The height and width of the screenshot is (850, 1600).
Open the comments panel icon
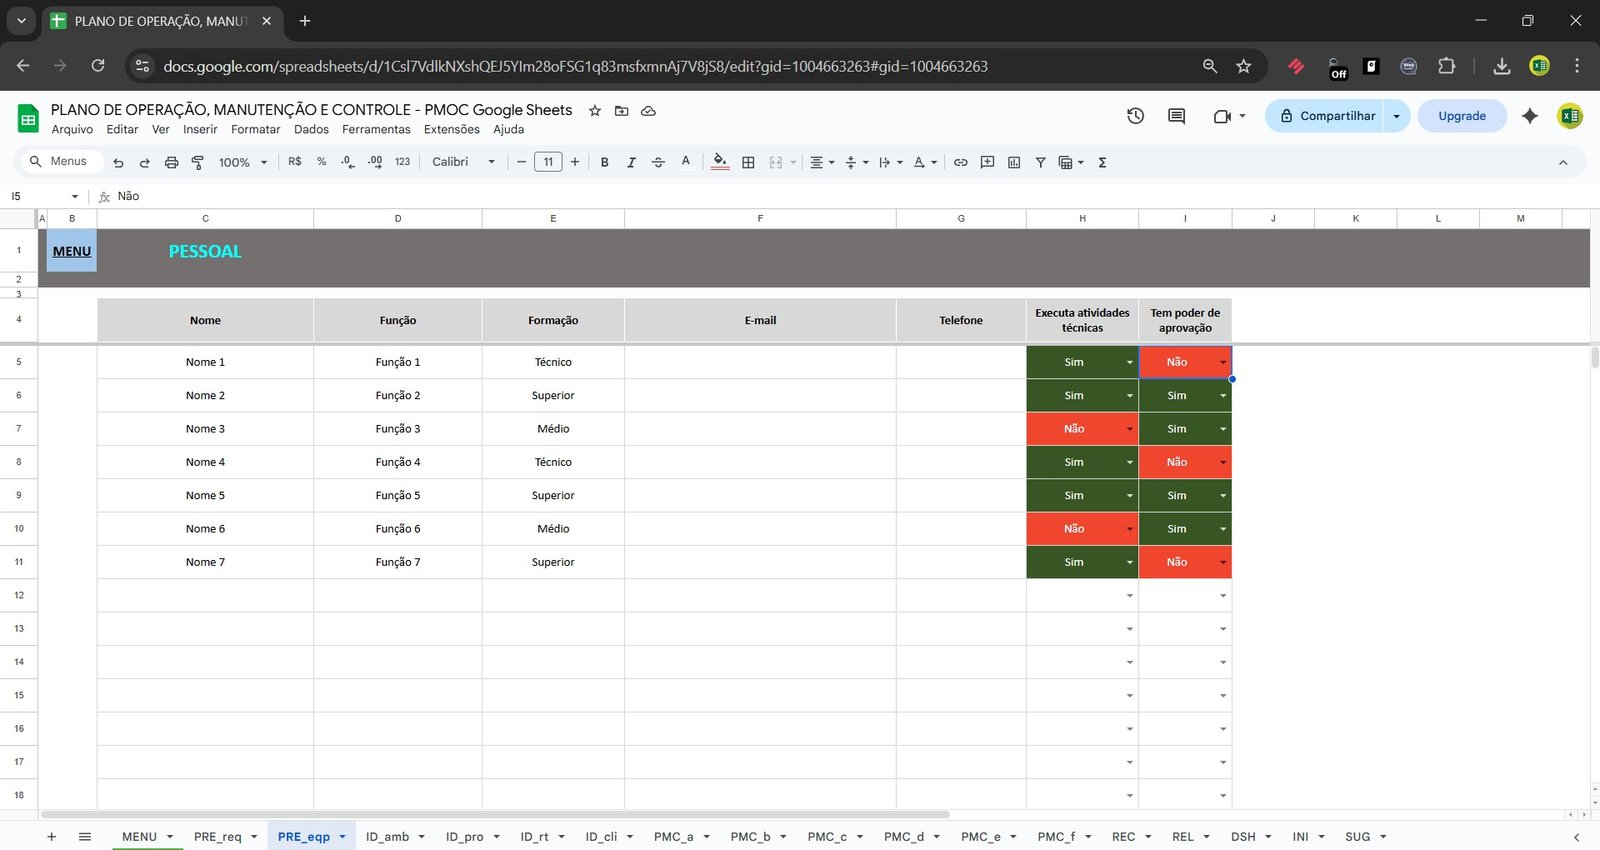point(1176,116)
